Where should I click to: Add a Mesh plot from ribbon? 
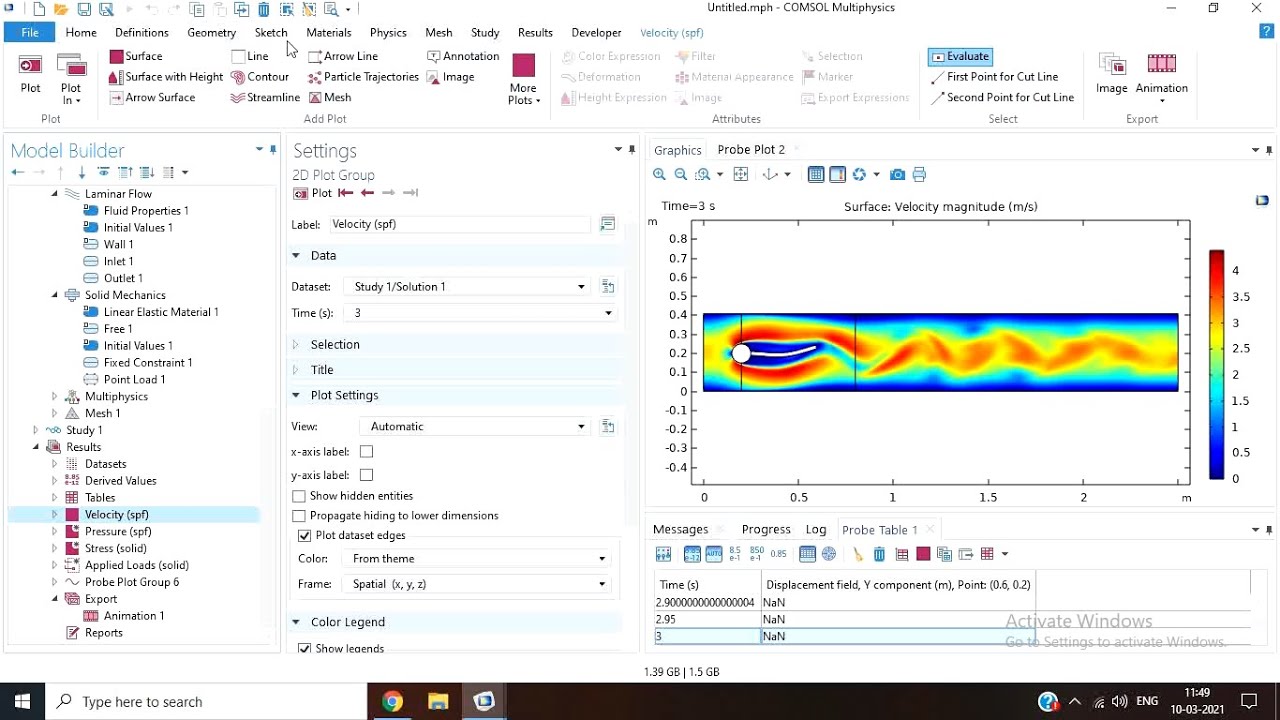[330, 97]
